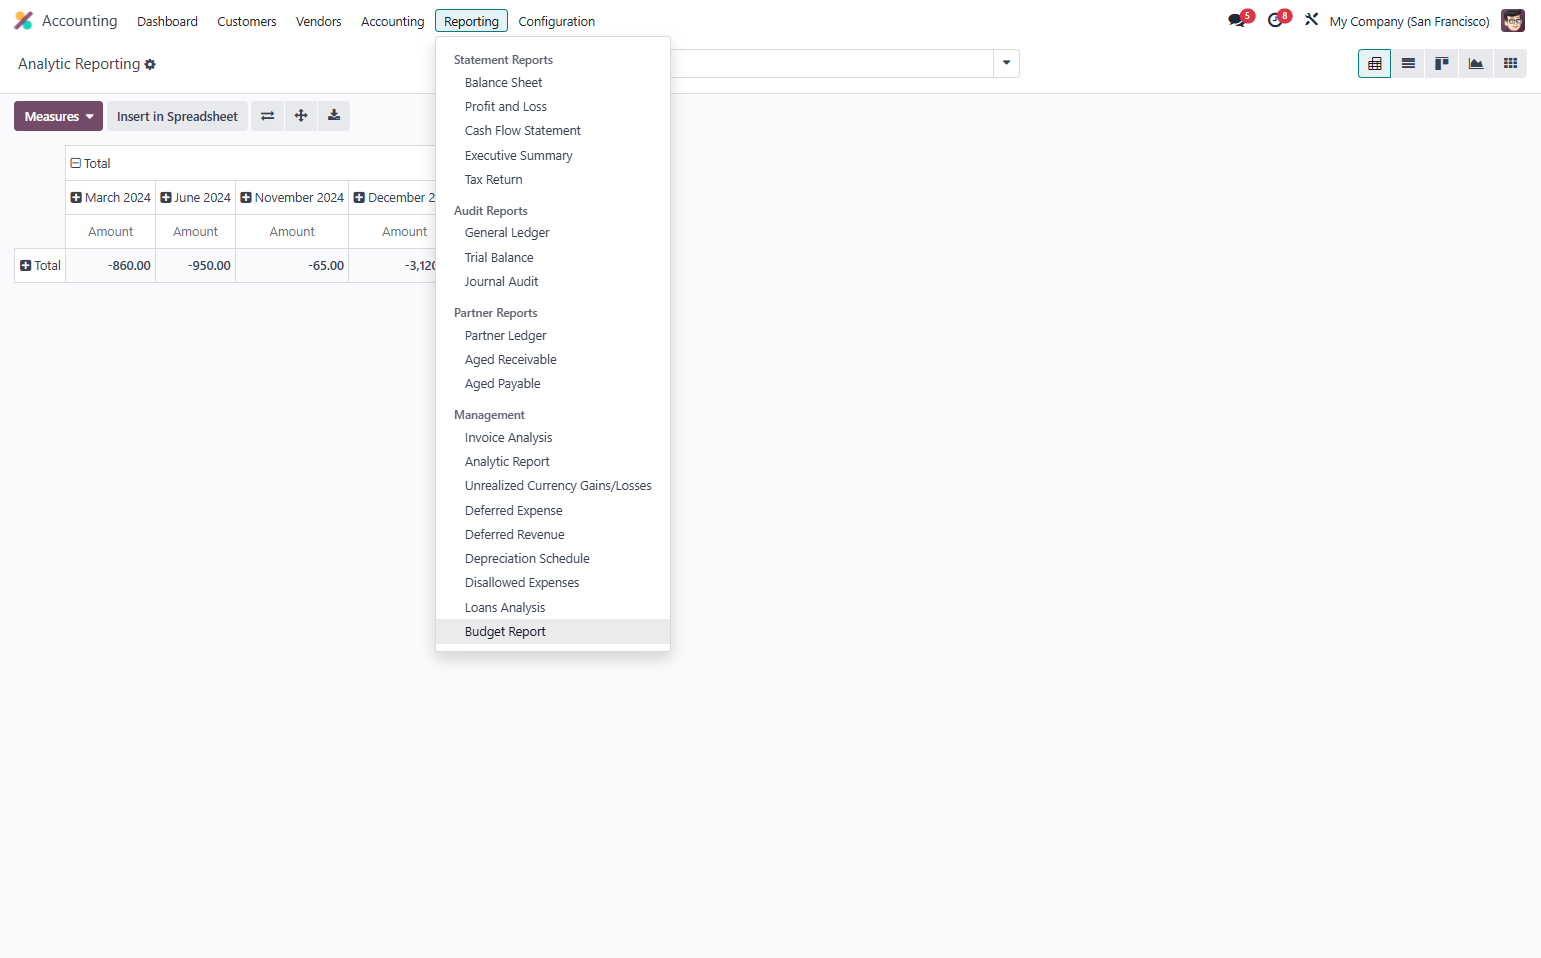Switch to grid view icon
1541x958 pixels.
tap(1510, 63)
